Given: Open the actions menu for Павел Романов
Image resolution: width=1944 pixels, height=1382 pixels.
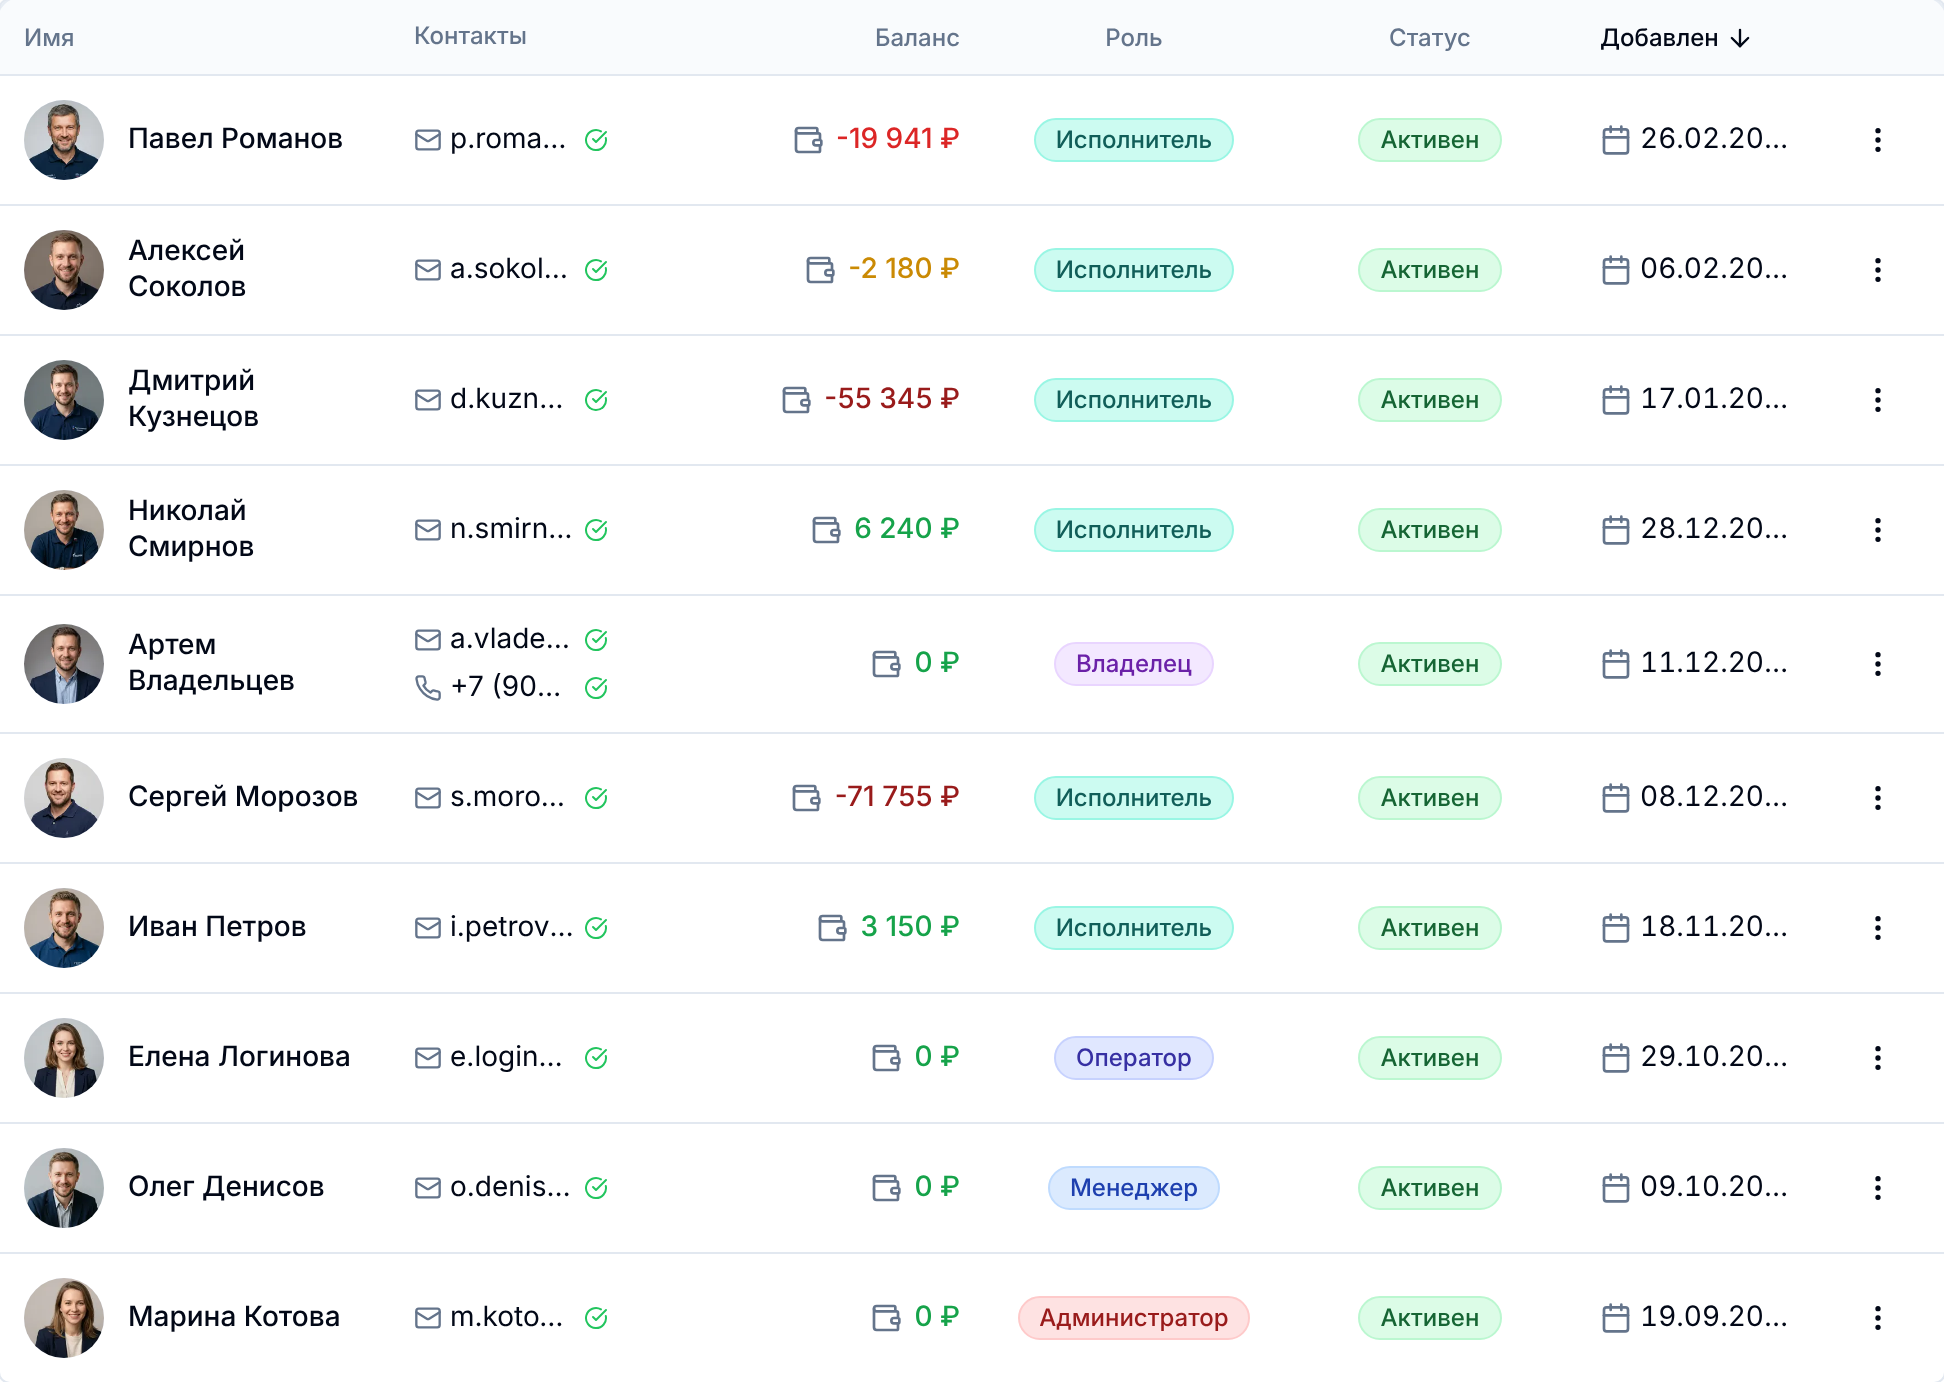Looking at the screenshot, I should click(1877, 140).
